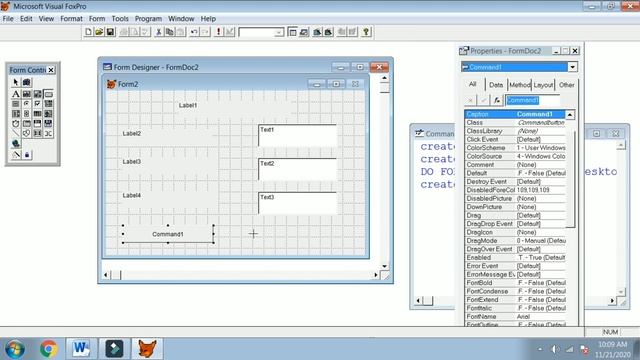Click the Copy toolbar icon
This screenshot has height=360, width=640.
170,32
